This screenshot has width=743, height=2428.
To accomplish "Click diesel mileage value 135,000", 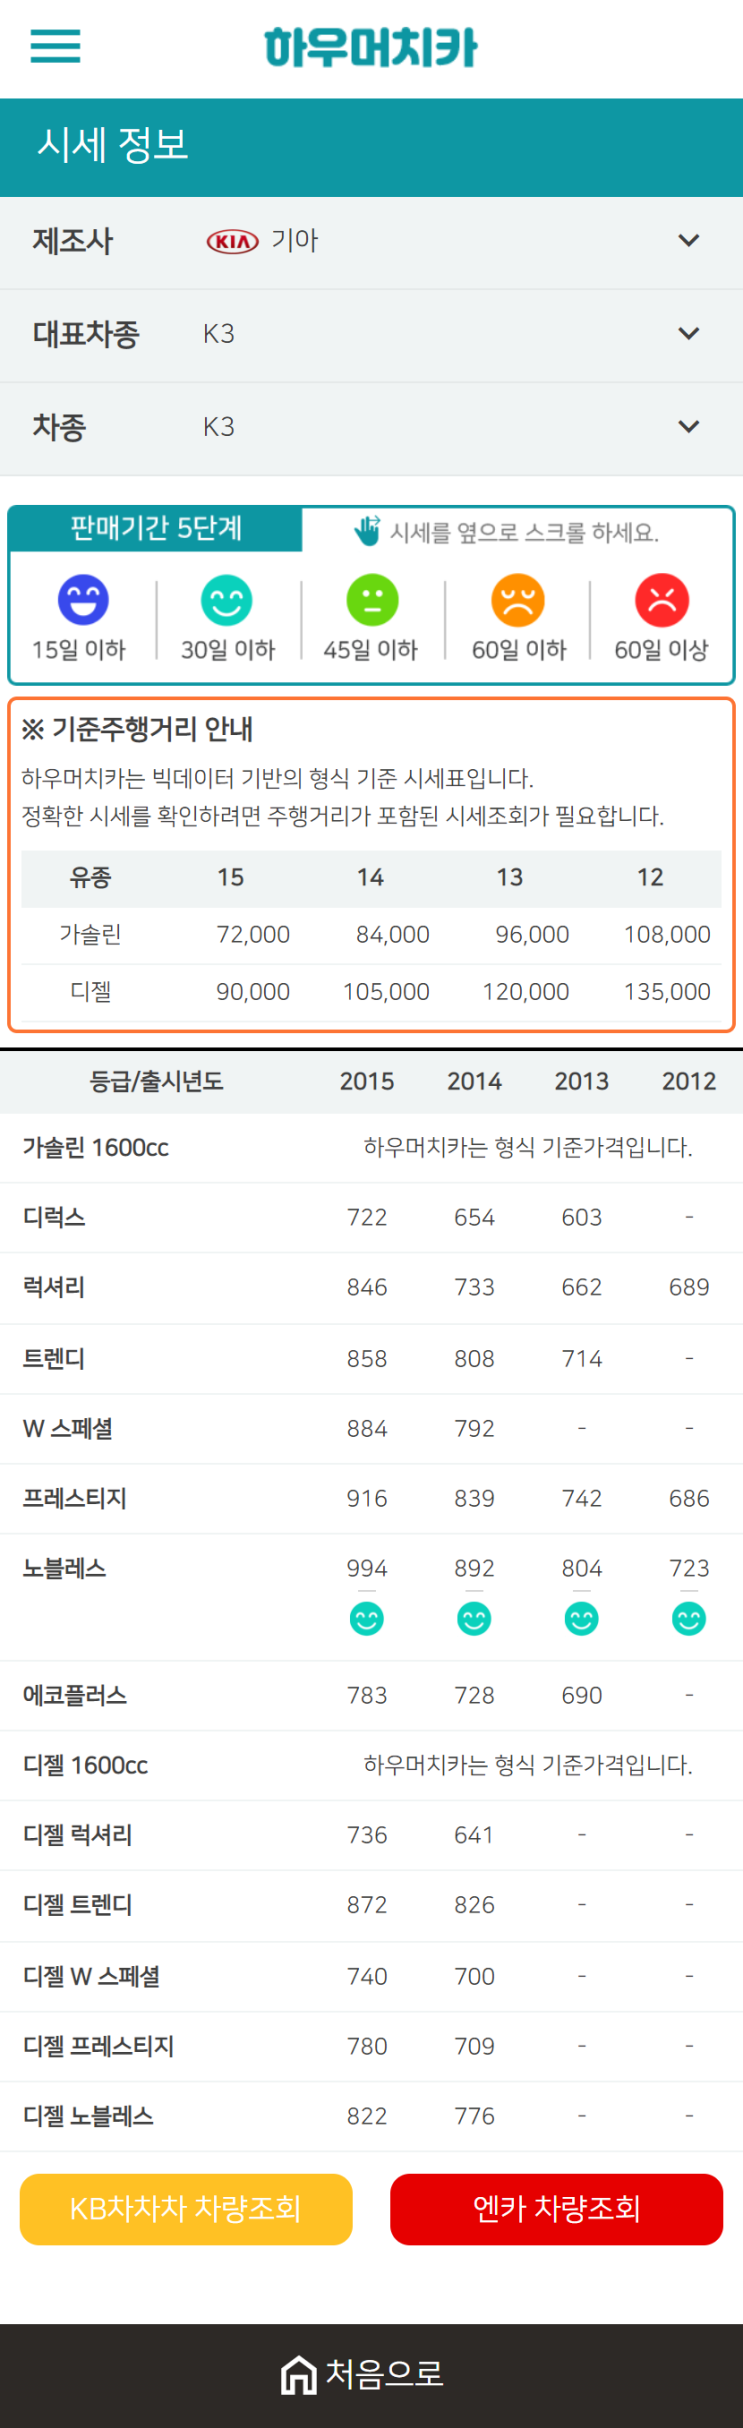I will point(667,992).
